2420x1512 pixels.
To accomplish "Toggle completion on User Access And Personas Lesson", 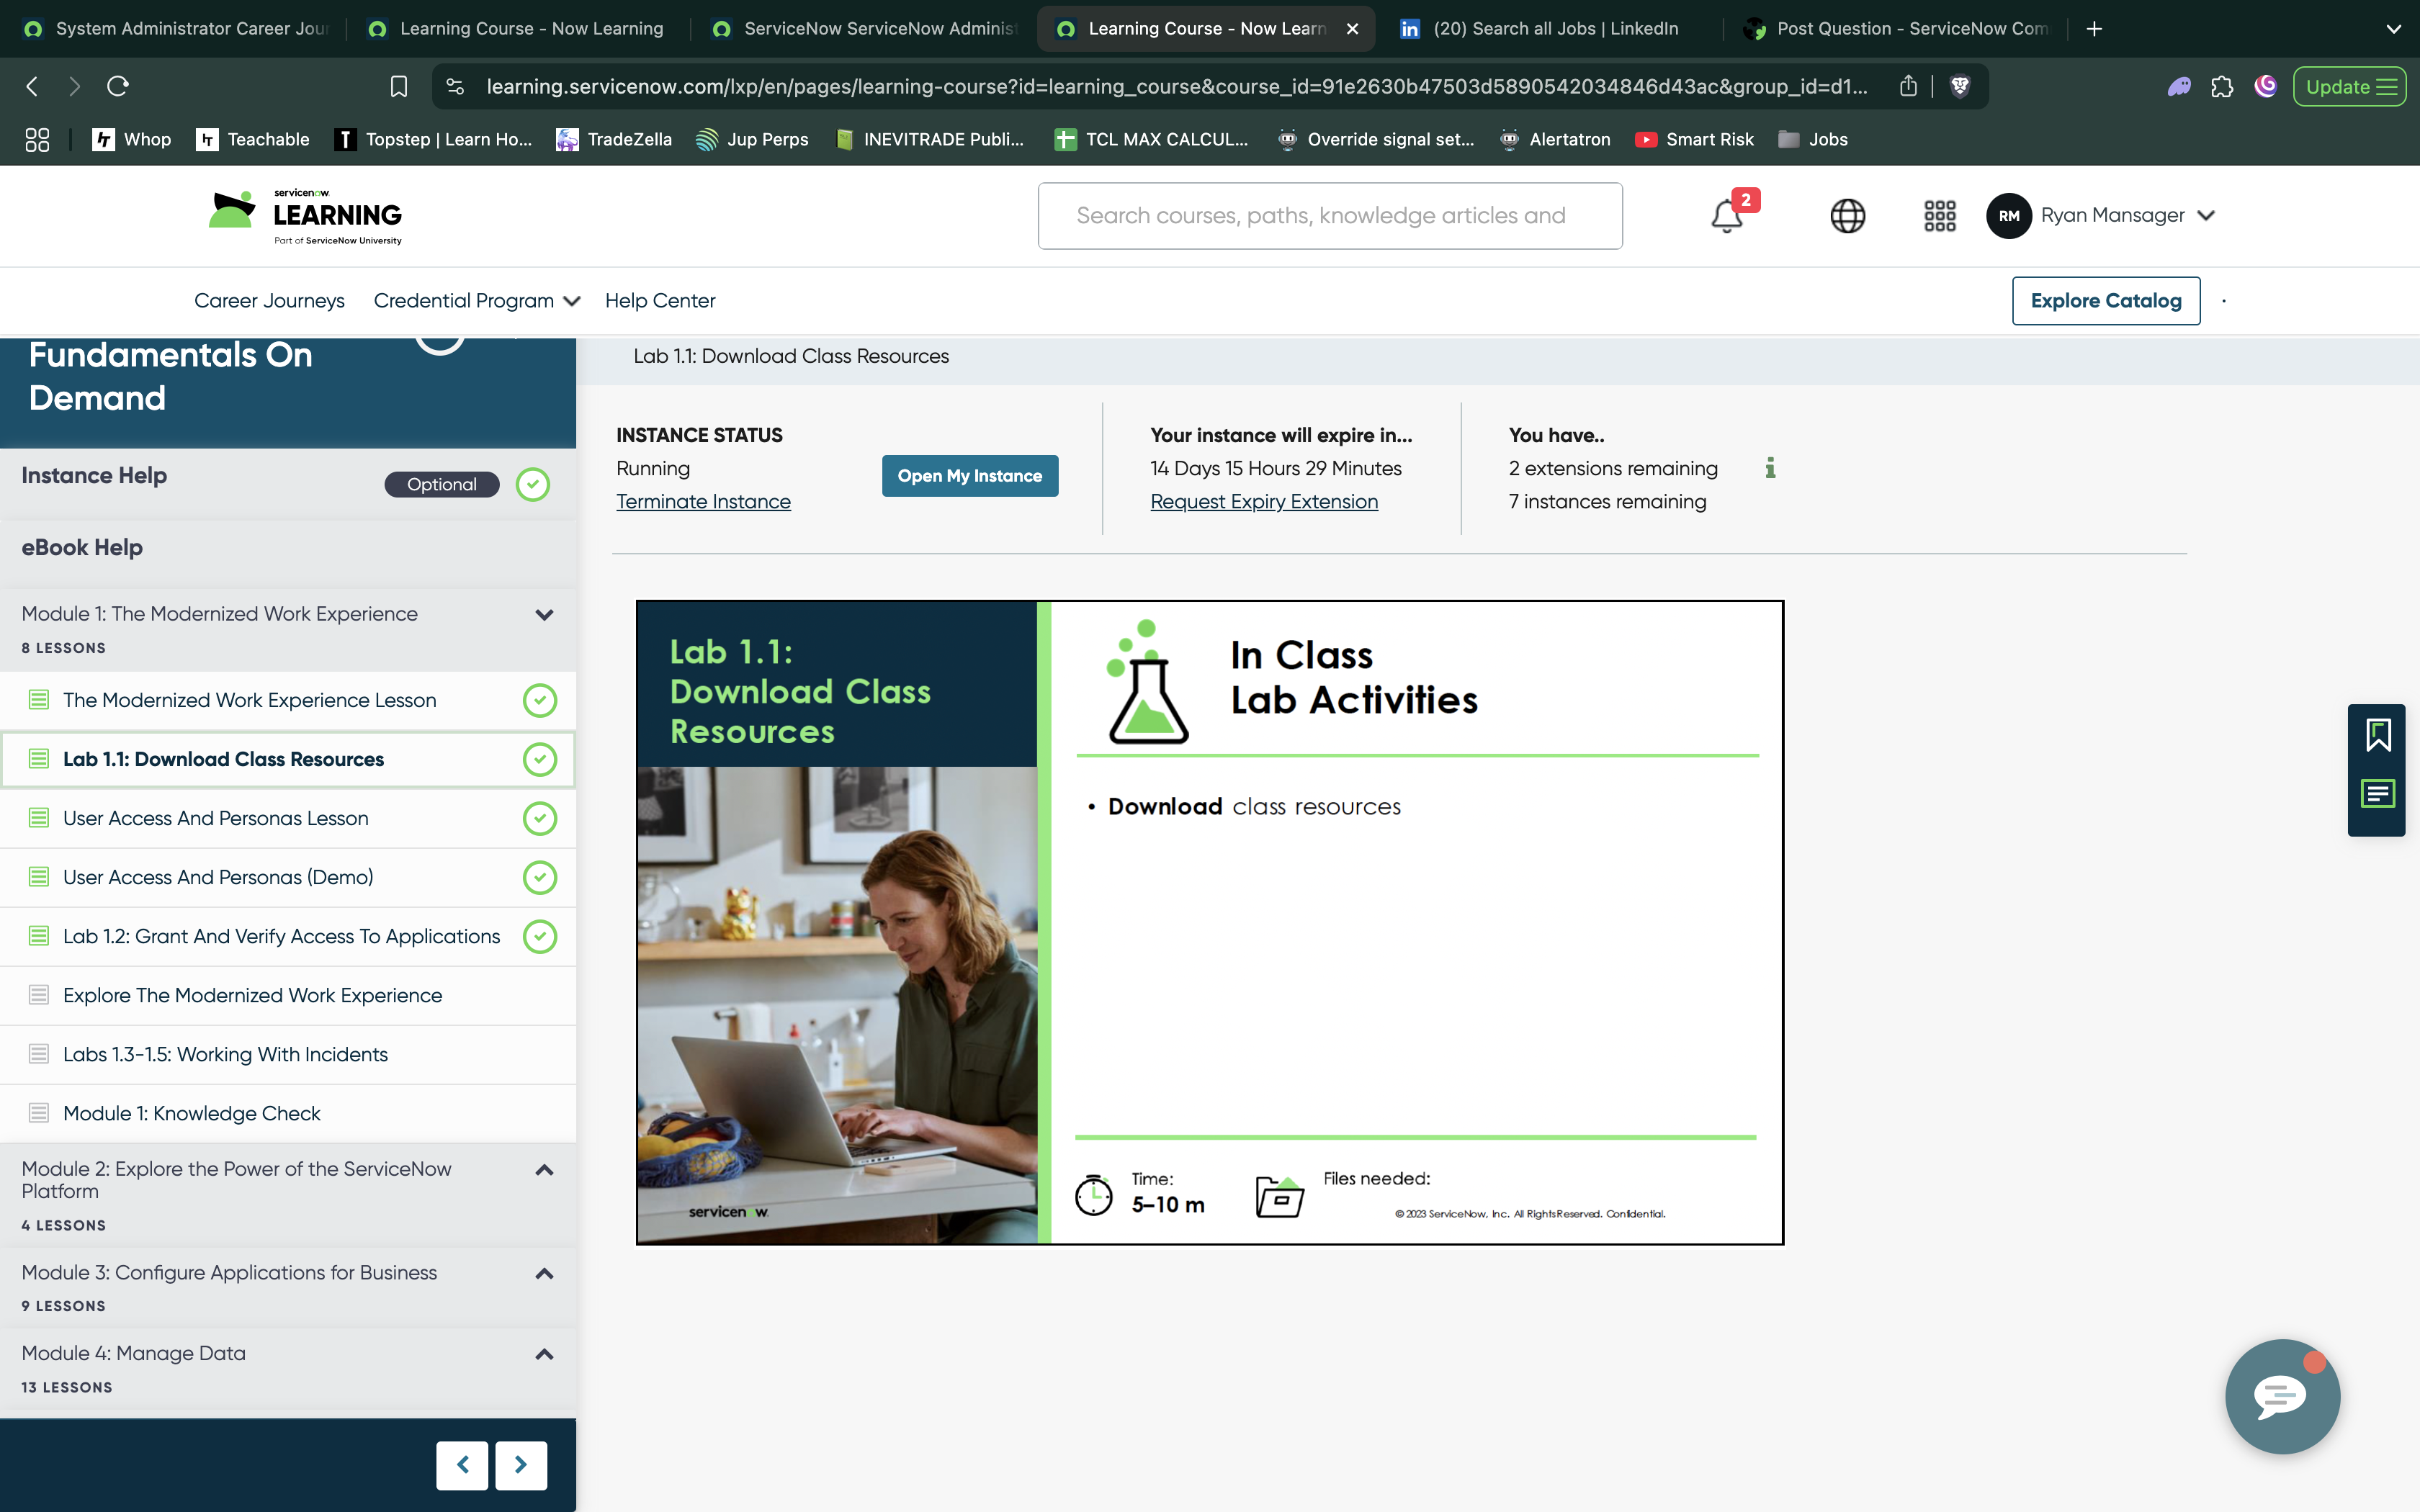I will coord(540,817).
